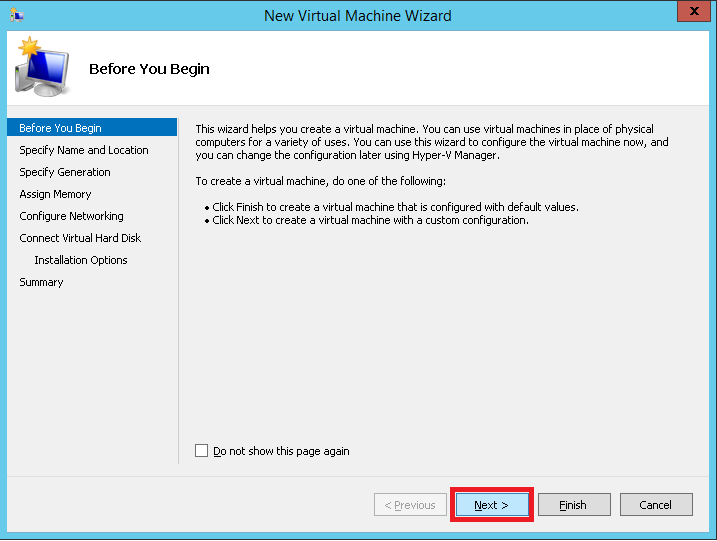Open 'Connect Virtual Hard Disk' step
Screen dimensions: 717x541
coord(80,238)
